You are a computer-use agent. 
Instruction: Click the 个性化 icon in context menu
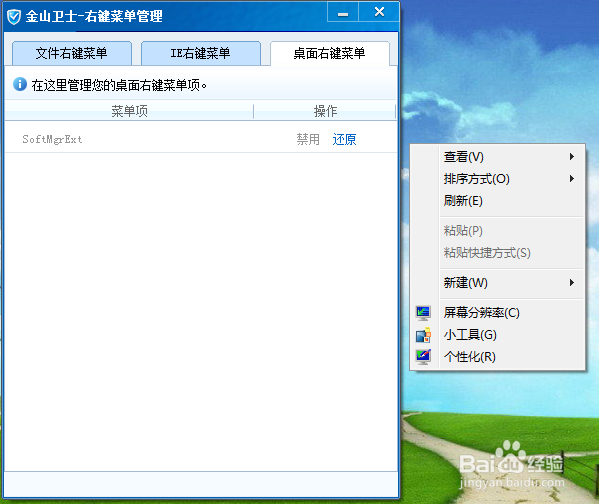tap(423, 357)
